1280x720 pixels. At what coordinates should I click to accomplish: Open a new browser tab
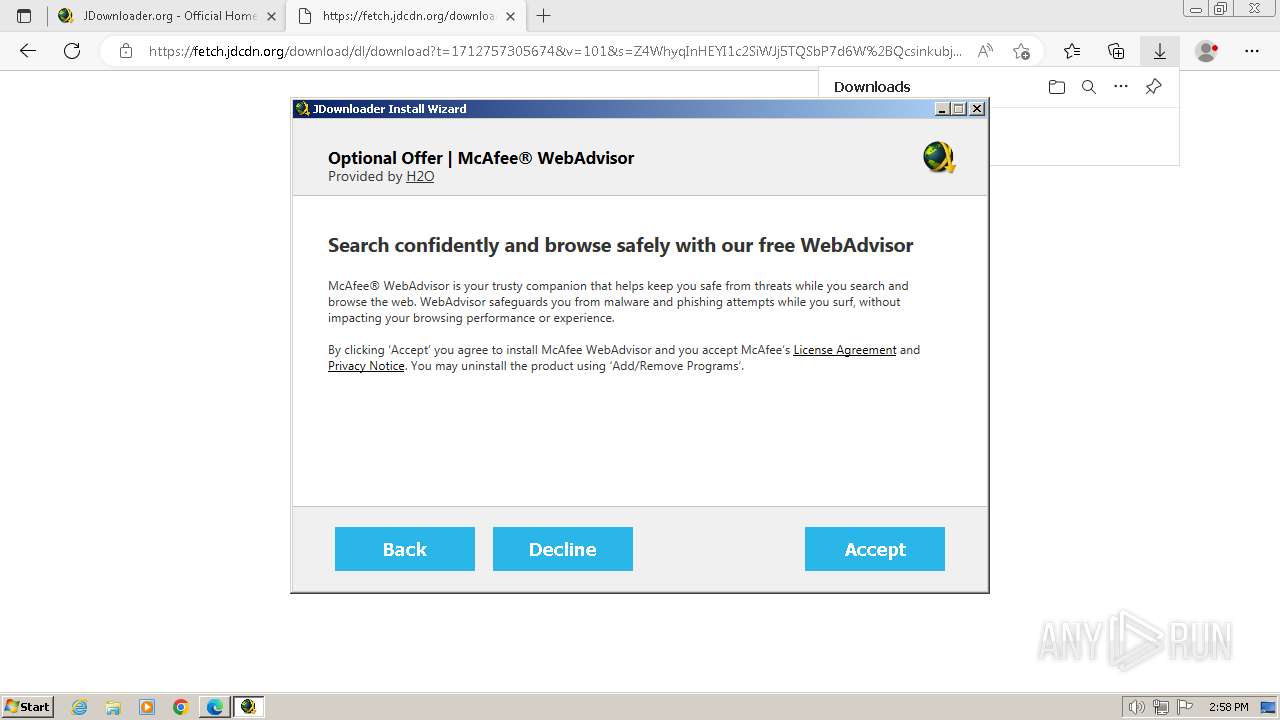coord(544,16)
